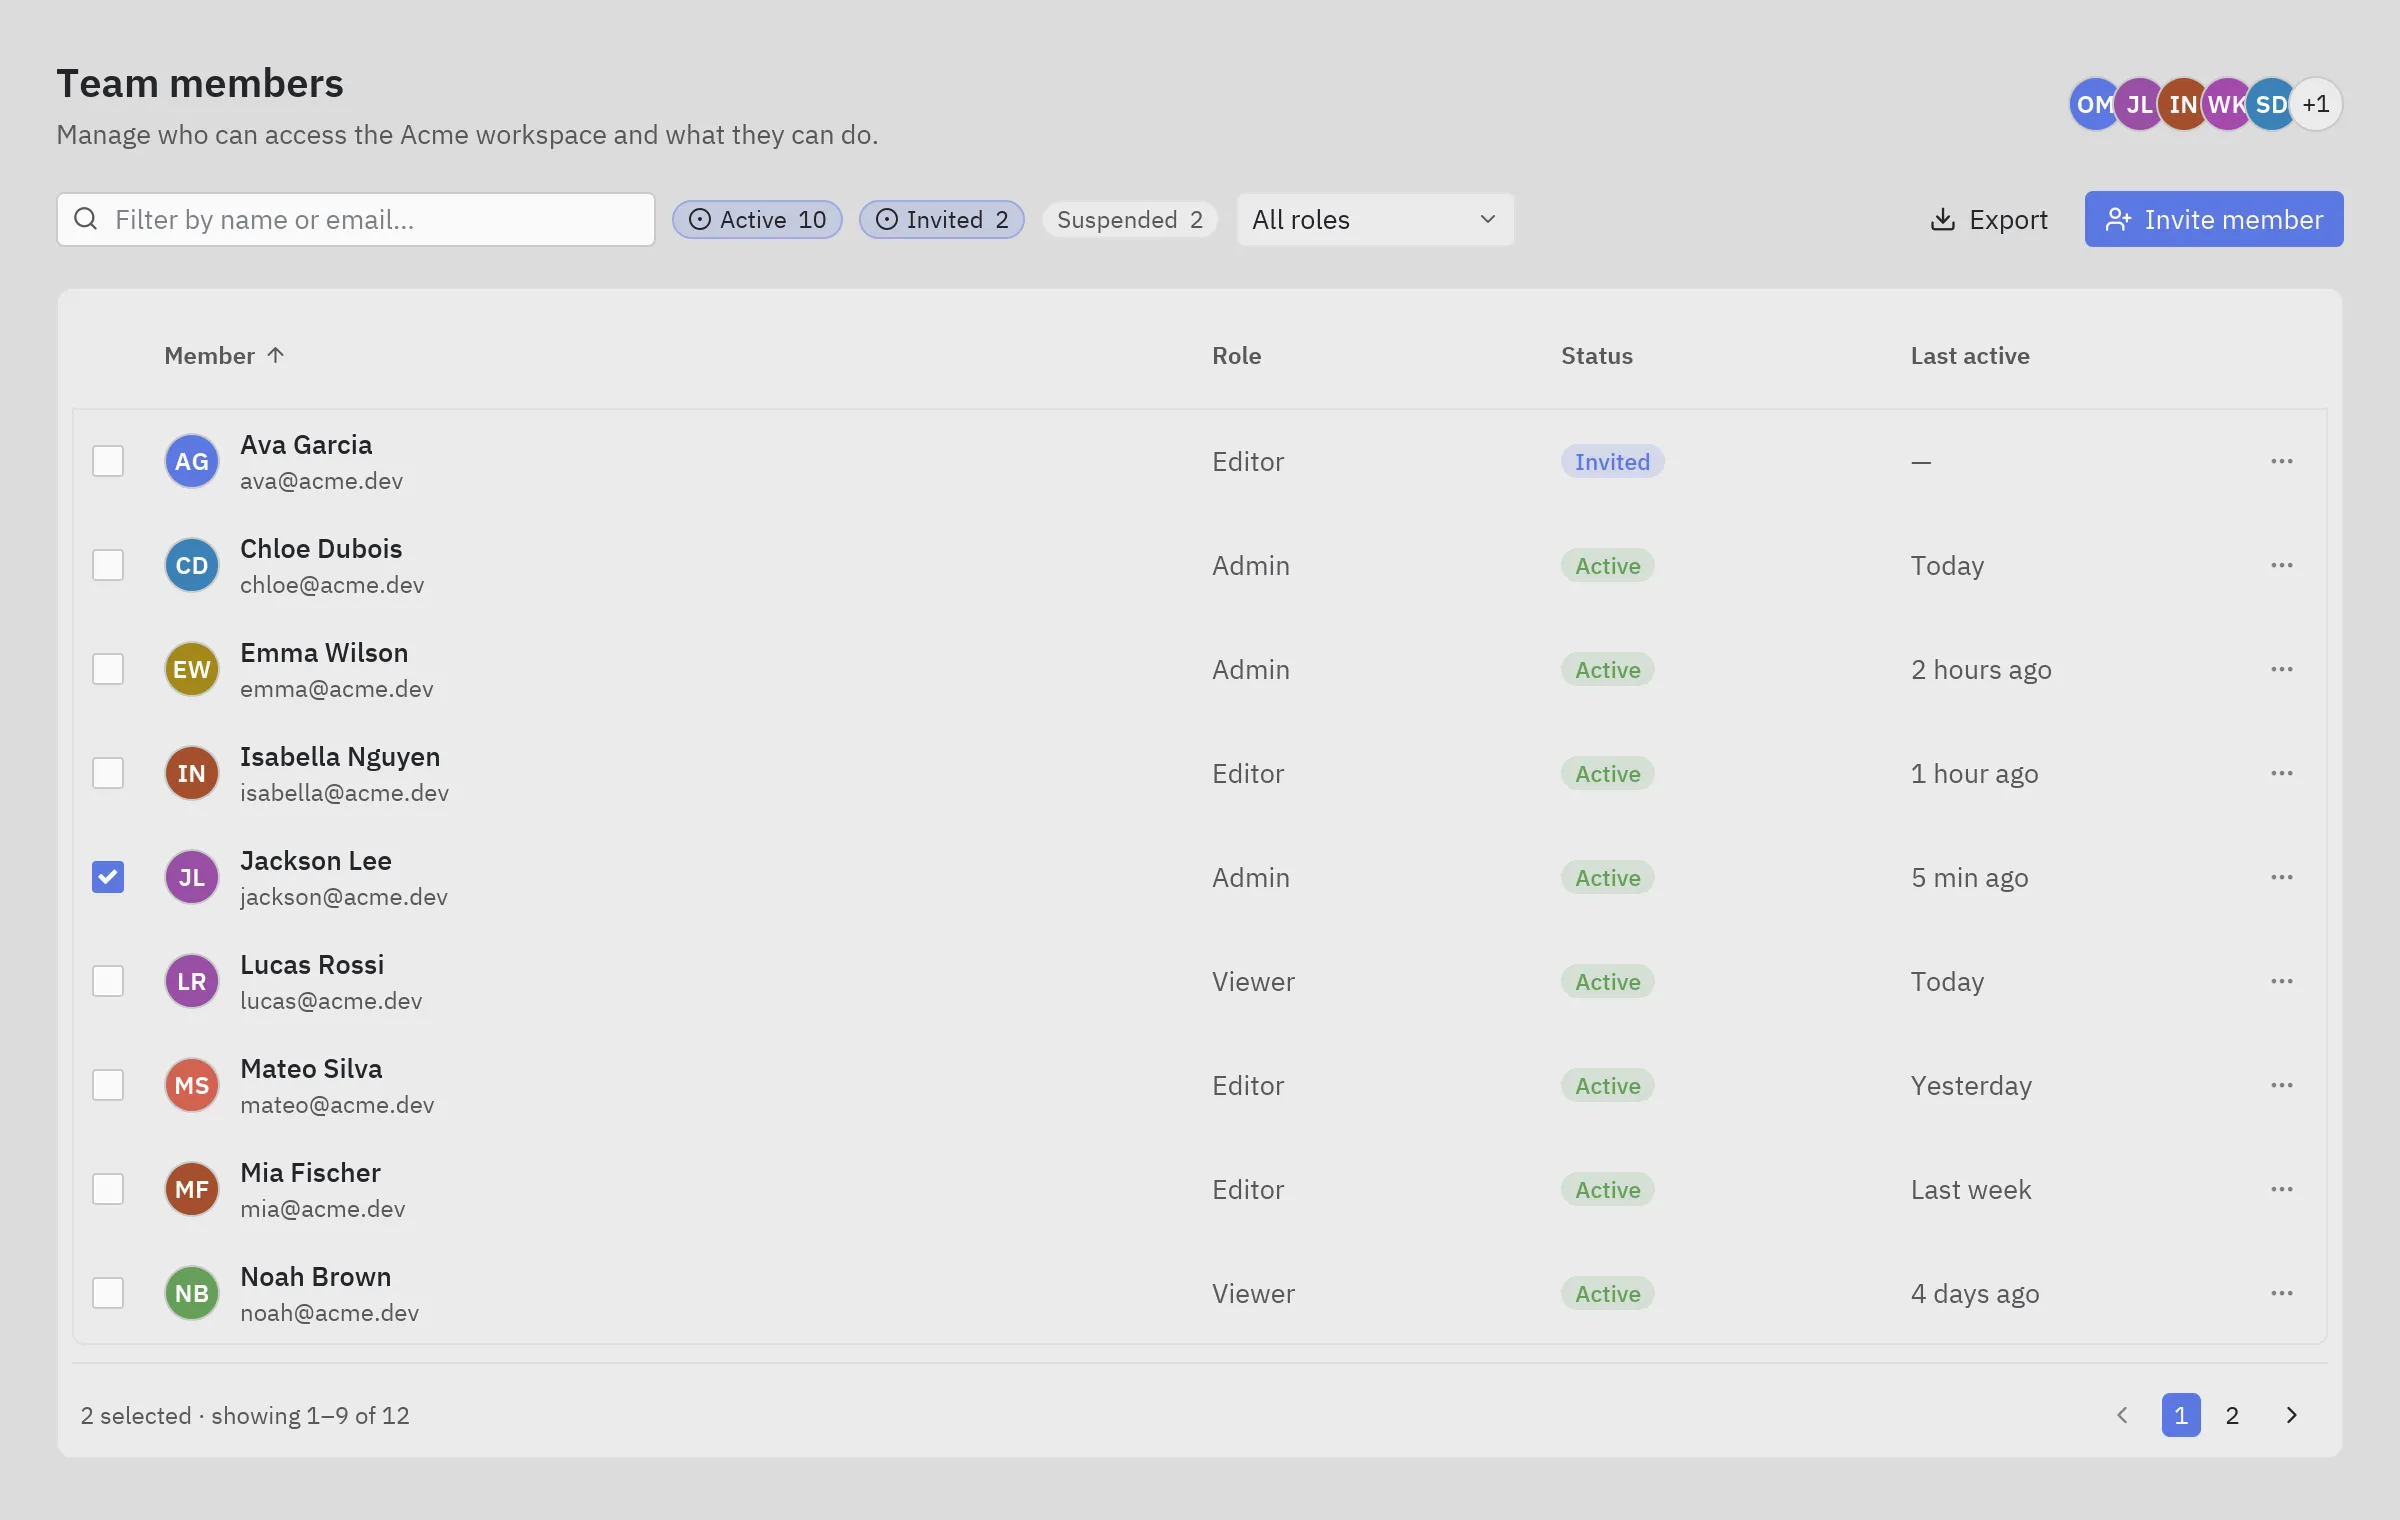Image resolution: width=2400 pixels, height=1520 pixels.
Task: Click the Export download icon
Action: tap(1942, 219)
